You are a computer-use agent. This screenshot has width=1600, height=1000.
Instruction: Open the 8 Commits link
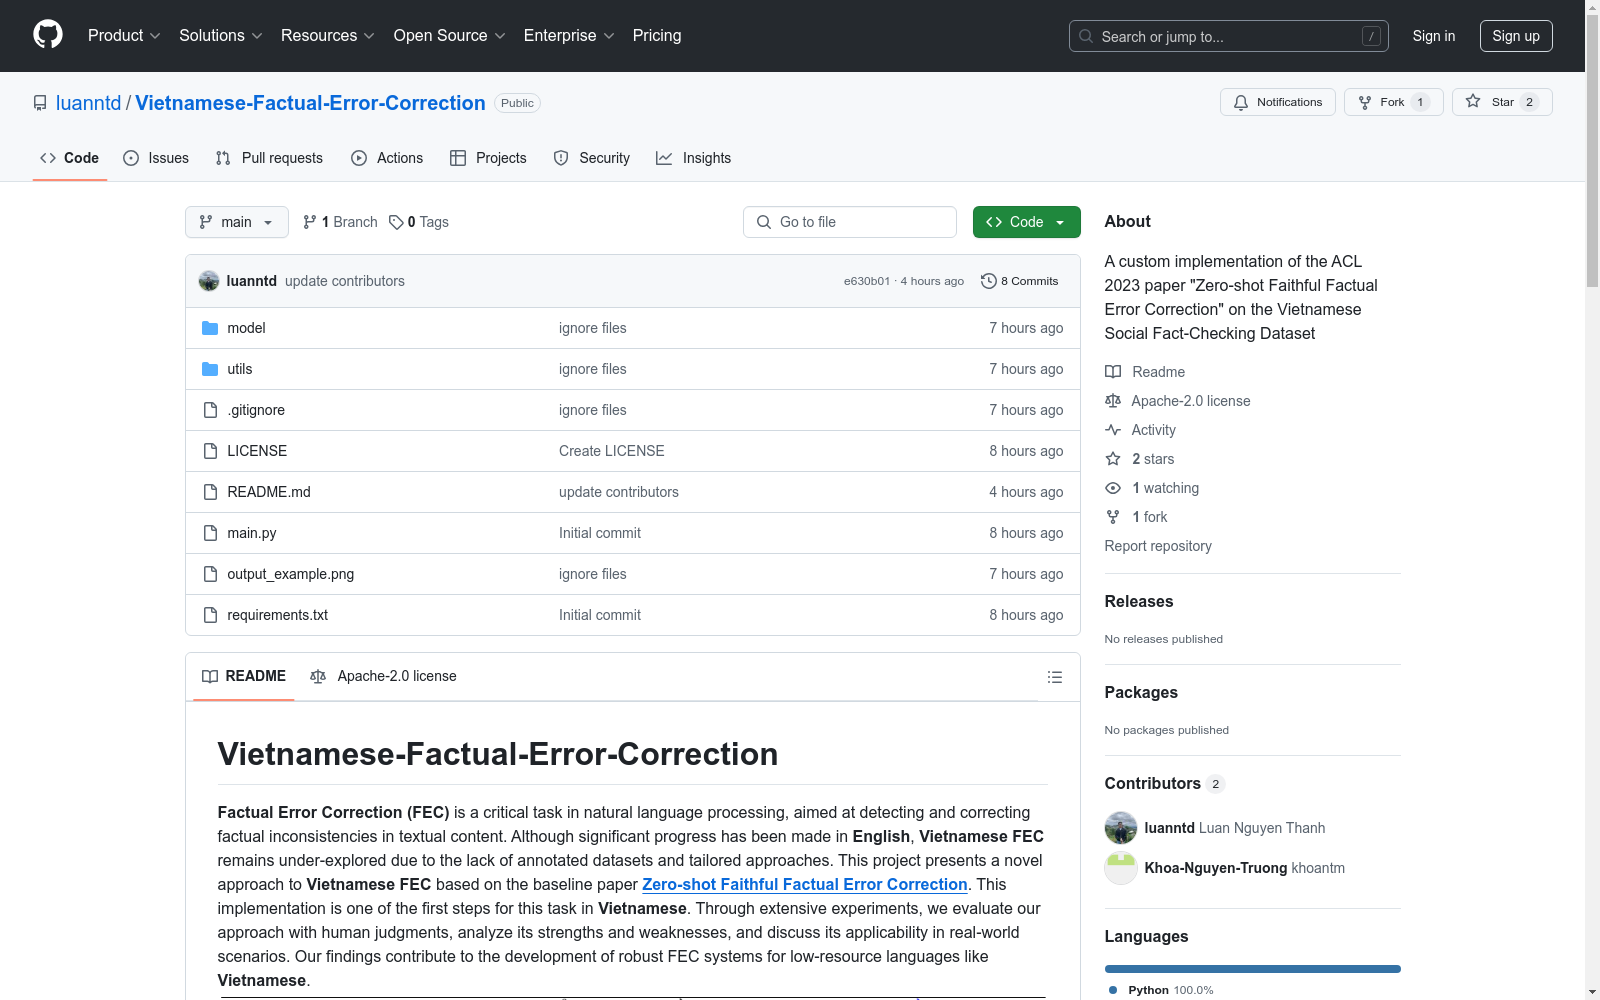pos(1020,281)
